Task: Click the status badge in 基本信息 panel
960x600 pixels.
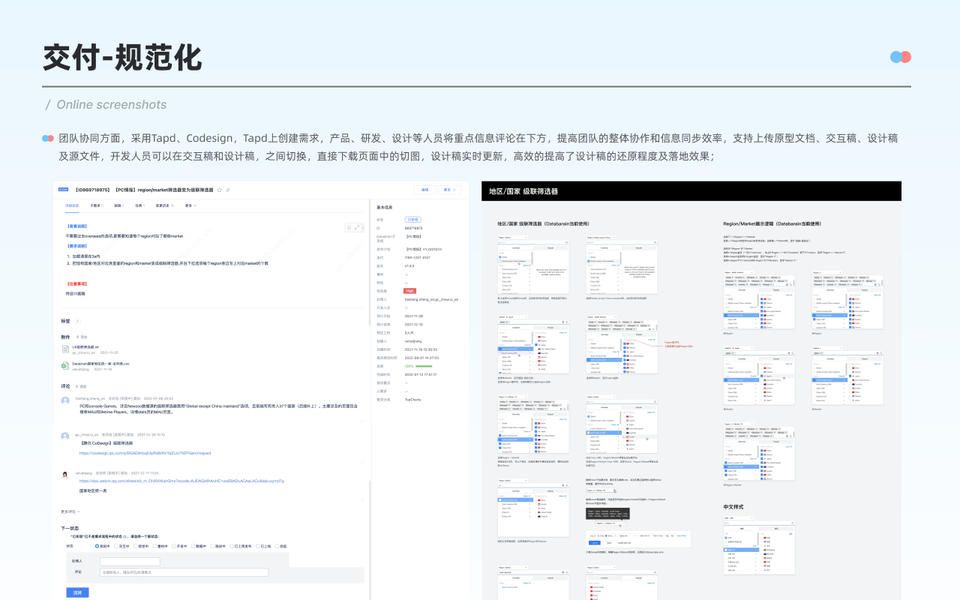Action: 413,219
